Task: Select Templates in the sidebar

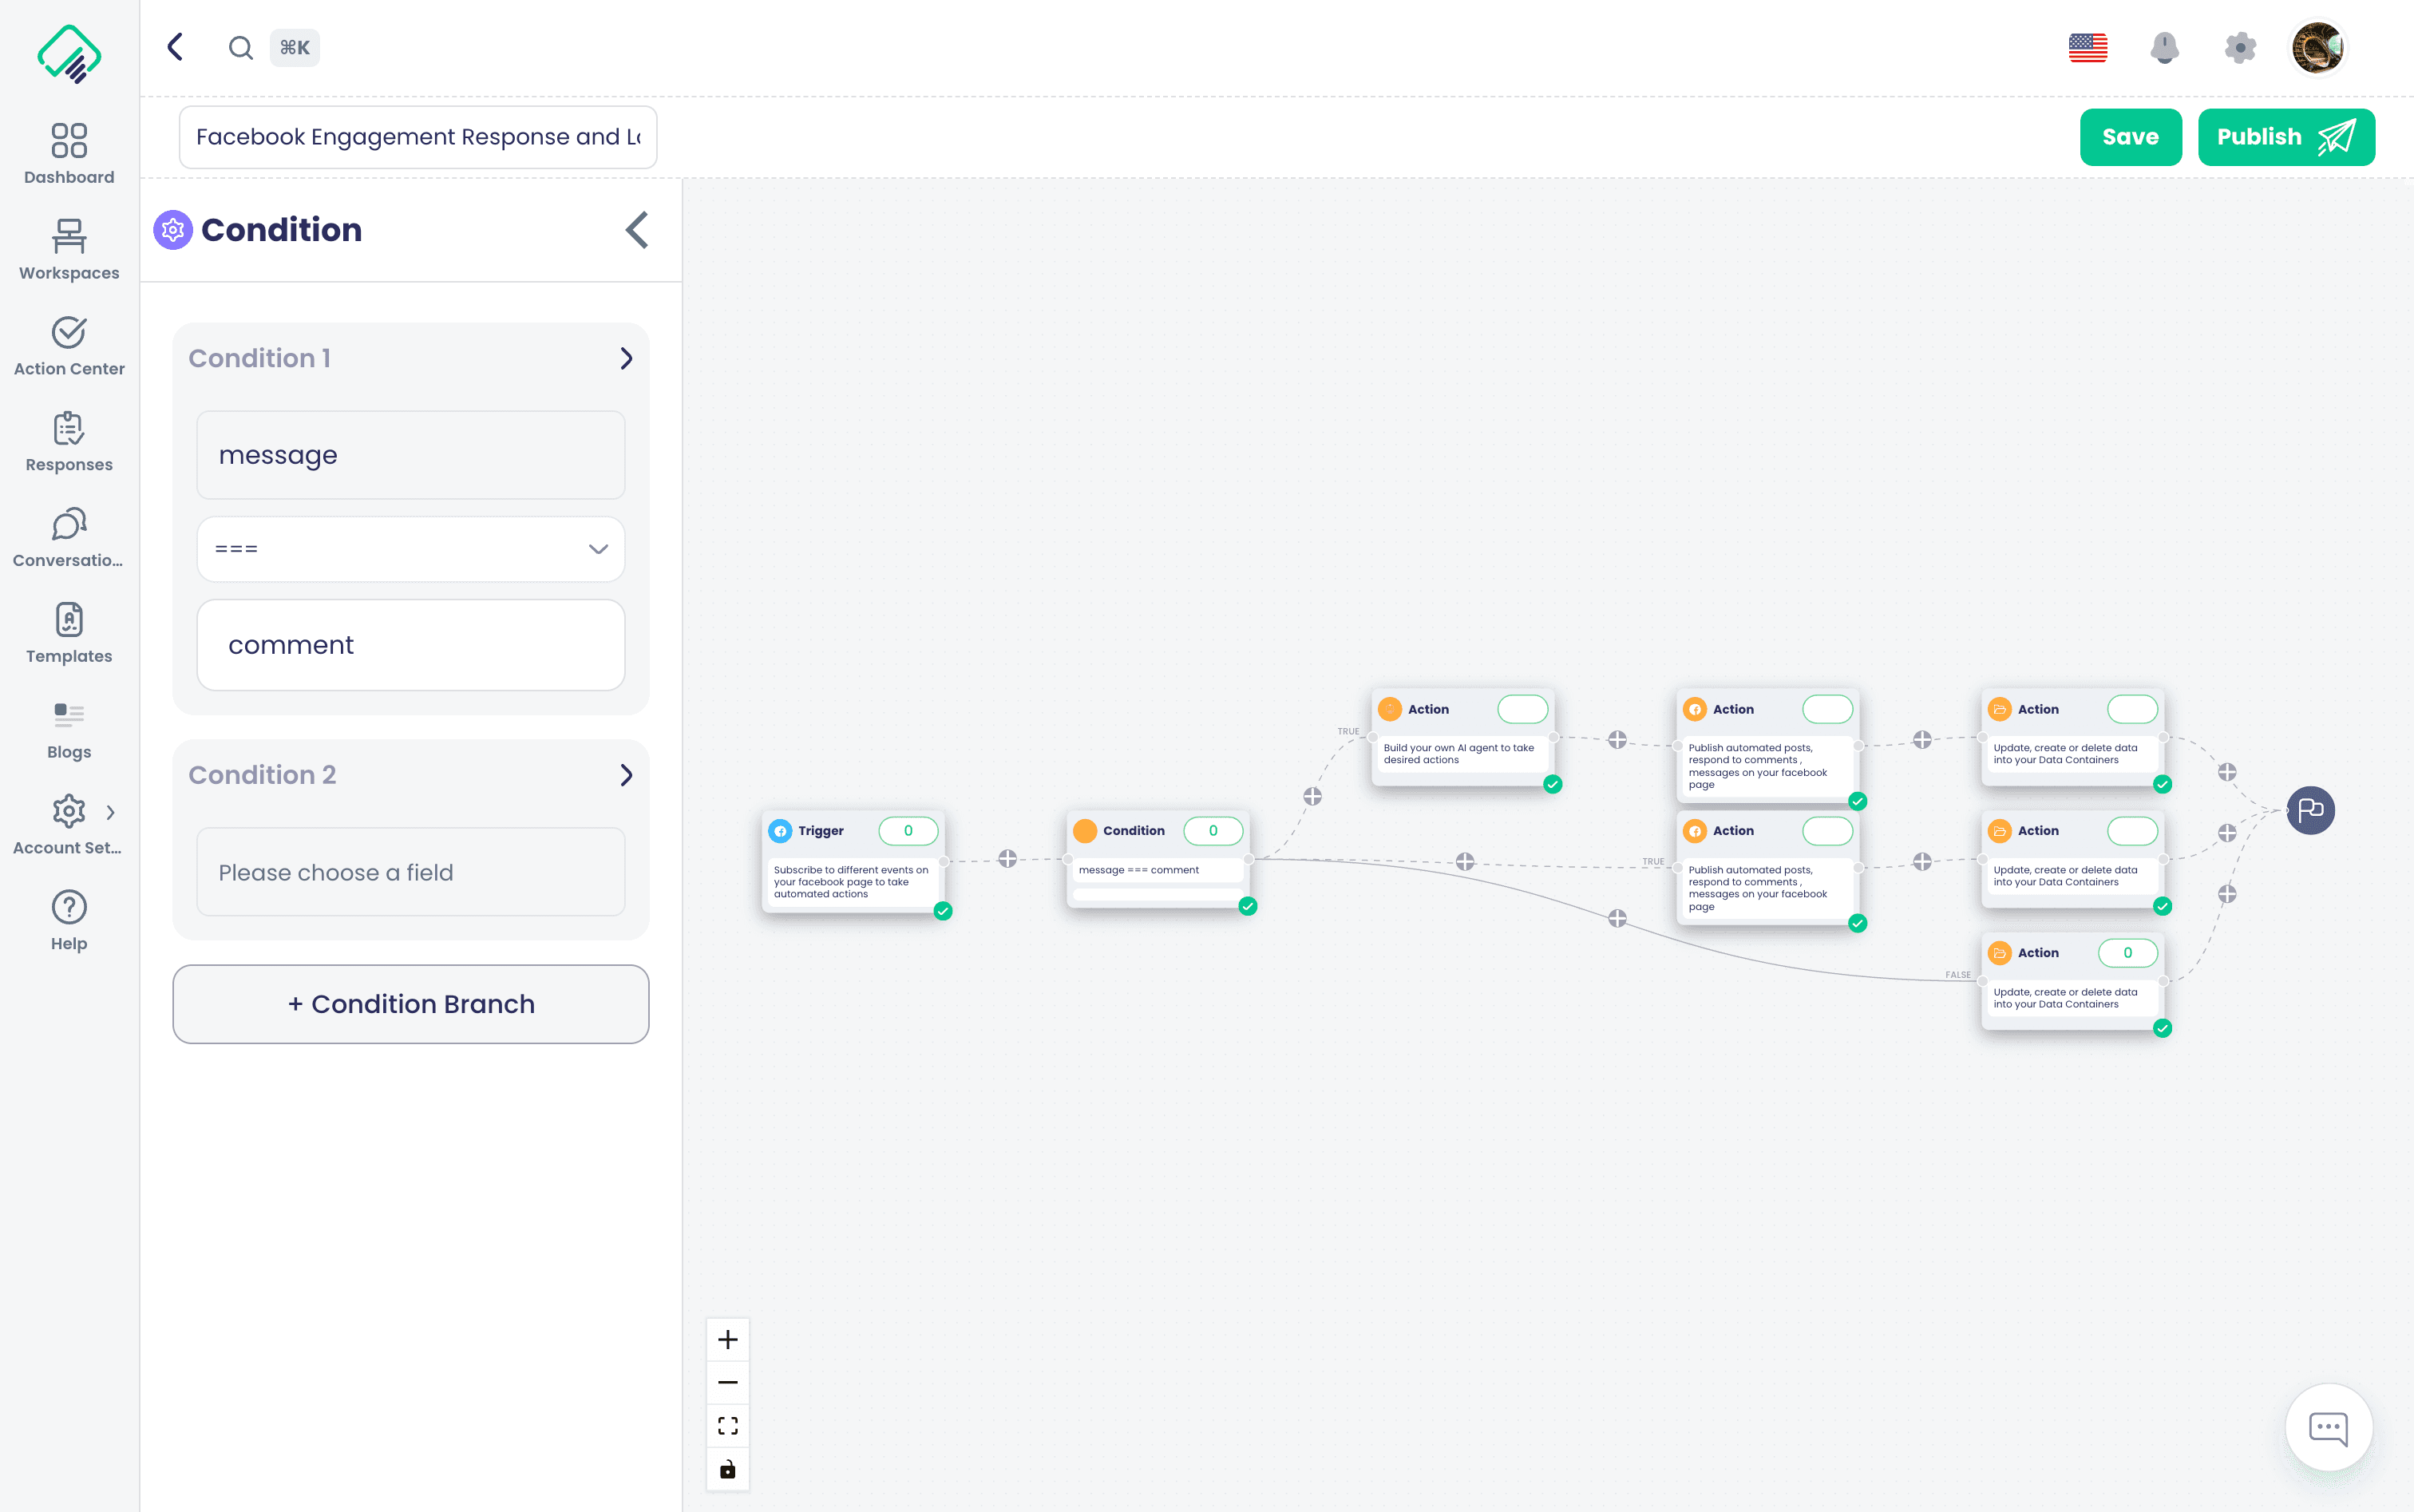Action: click(x=68, y=633)
